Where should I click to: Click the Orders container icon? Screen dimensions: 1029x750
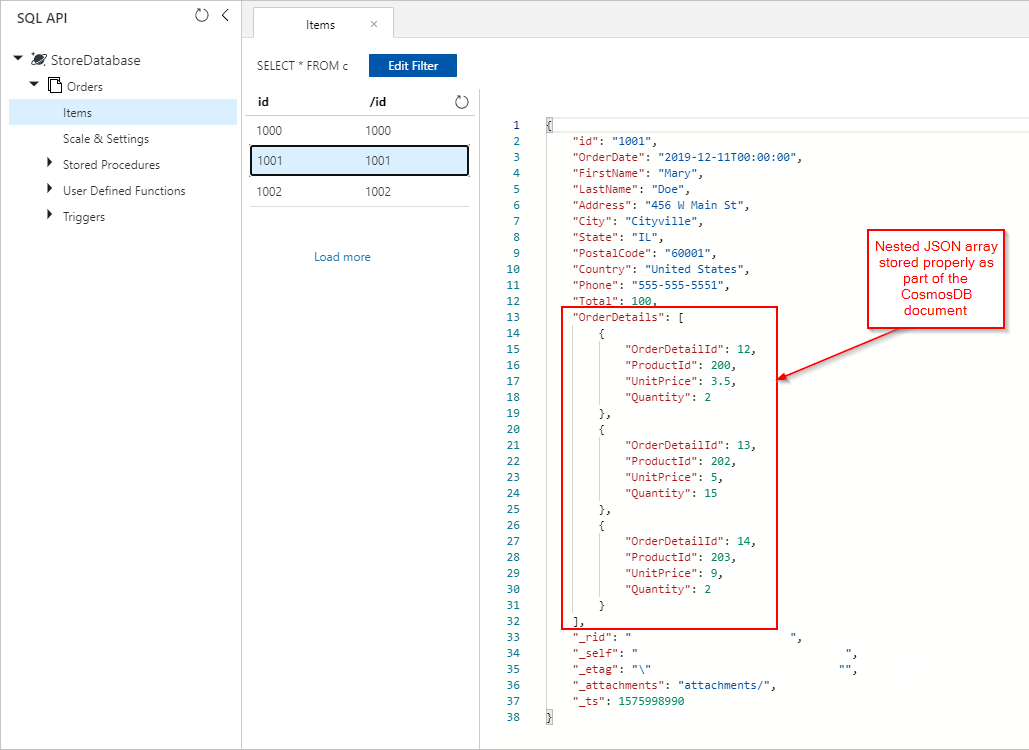(53, 86)
